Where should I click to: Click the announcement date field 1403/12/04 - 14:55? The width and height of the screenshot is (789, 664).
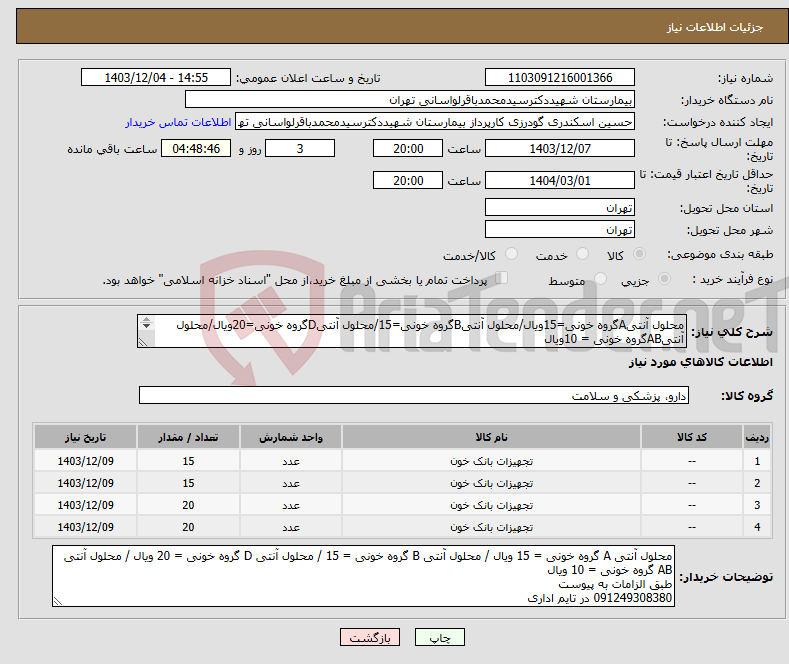(155, 77)
